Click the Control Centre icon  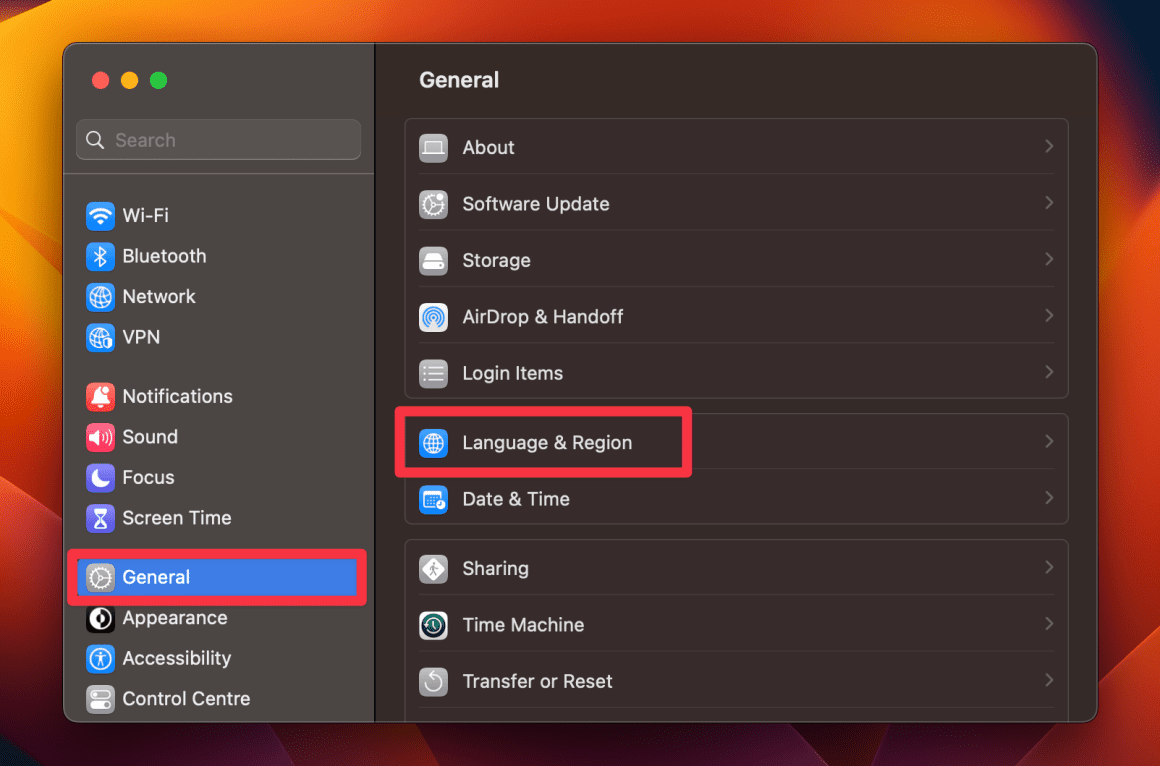click(x=100, y=698)
